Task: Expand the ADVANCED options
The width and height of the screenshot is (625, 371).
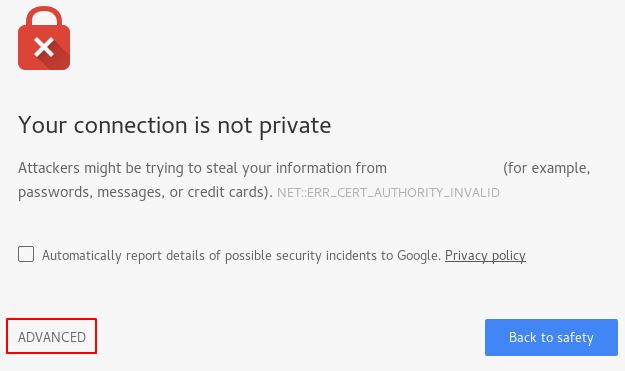Action: [52, 337]
